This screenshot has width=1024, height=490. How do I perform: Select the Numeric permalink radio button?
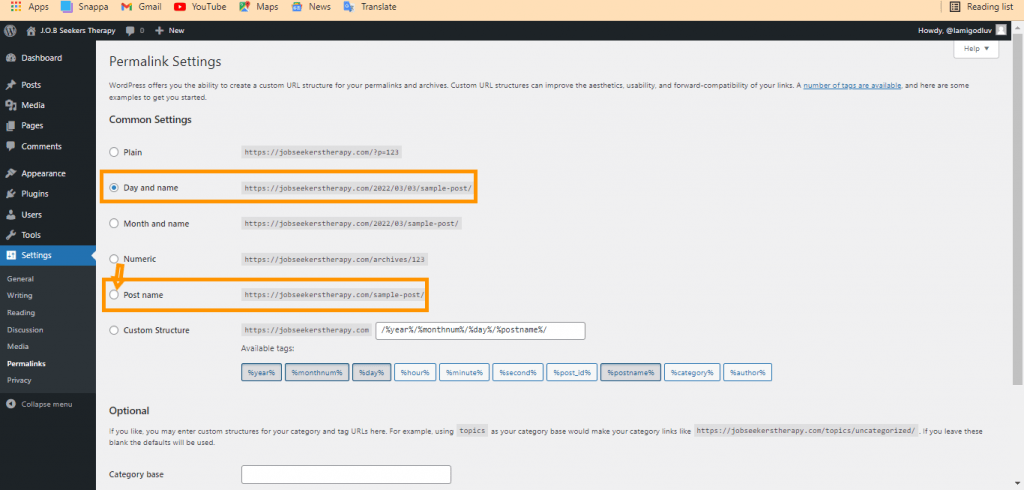(x=114, y=259)
